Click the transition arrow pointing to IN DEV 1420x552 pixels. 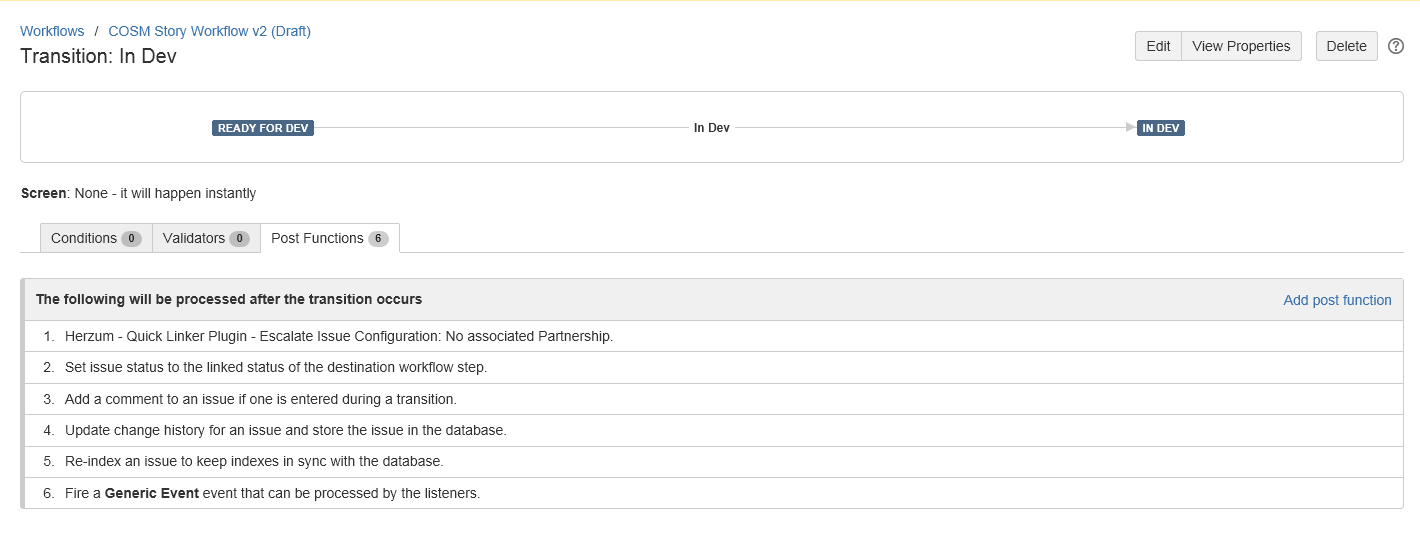pos(1130,128)
